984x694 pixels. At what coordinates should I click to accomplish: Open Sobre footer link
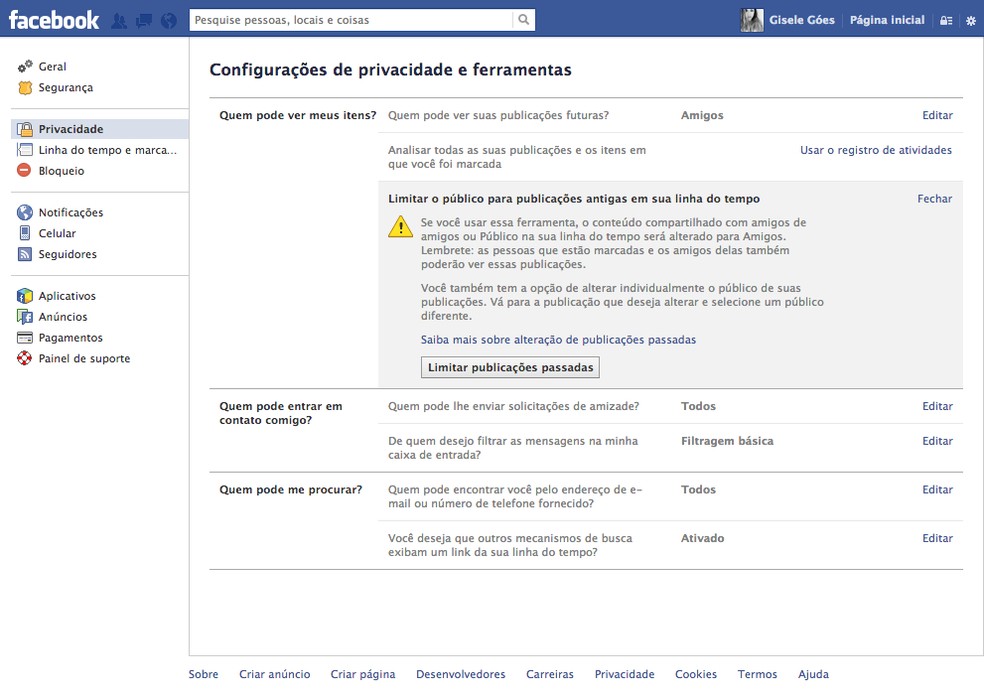click(x=203, y=674)
